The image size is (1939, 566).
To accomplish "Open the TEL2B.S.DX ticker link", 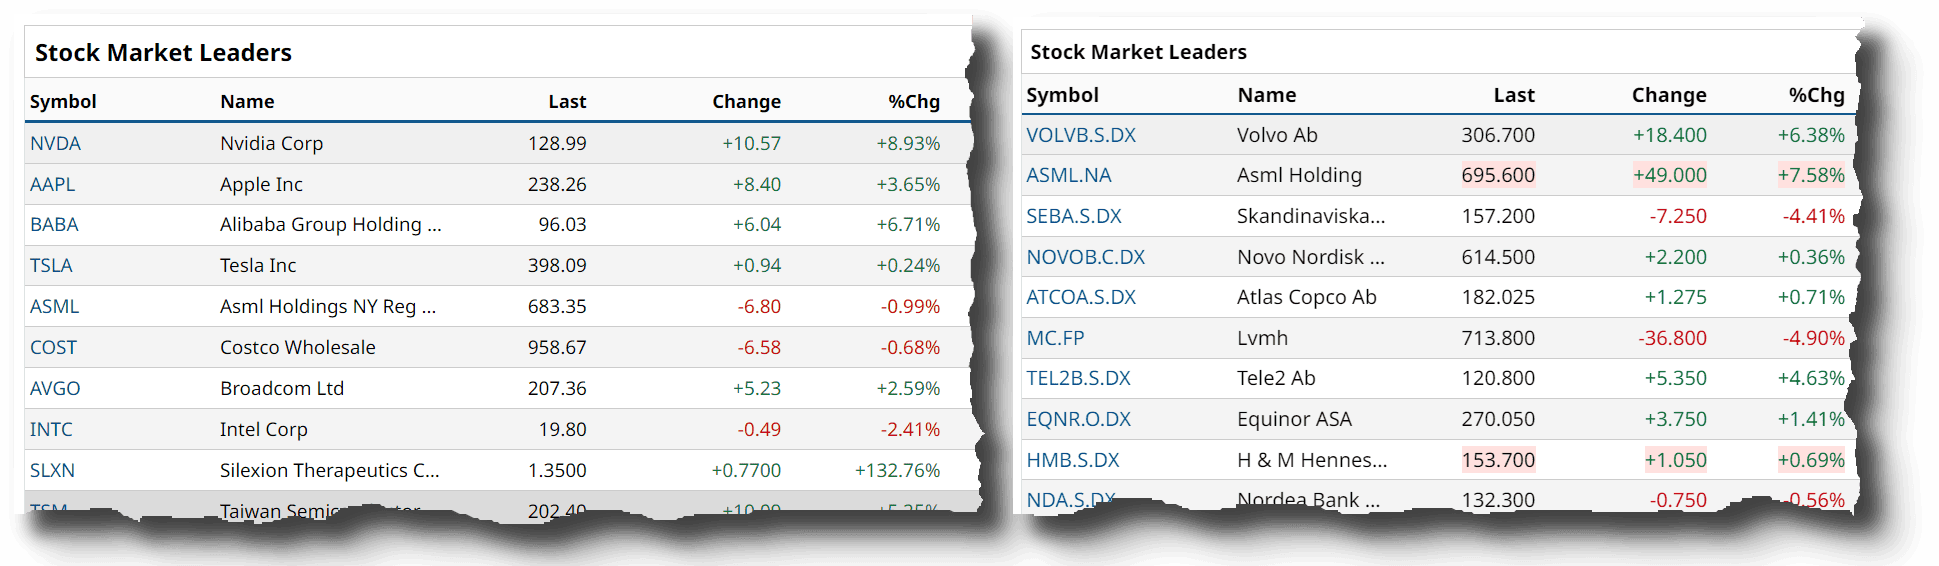I will (x=1078, y=379).
